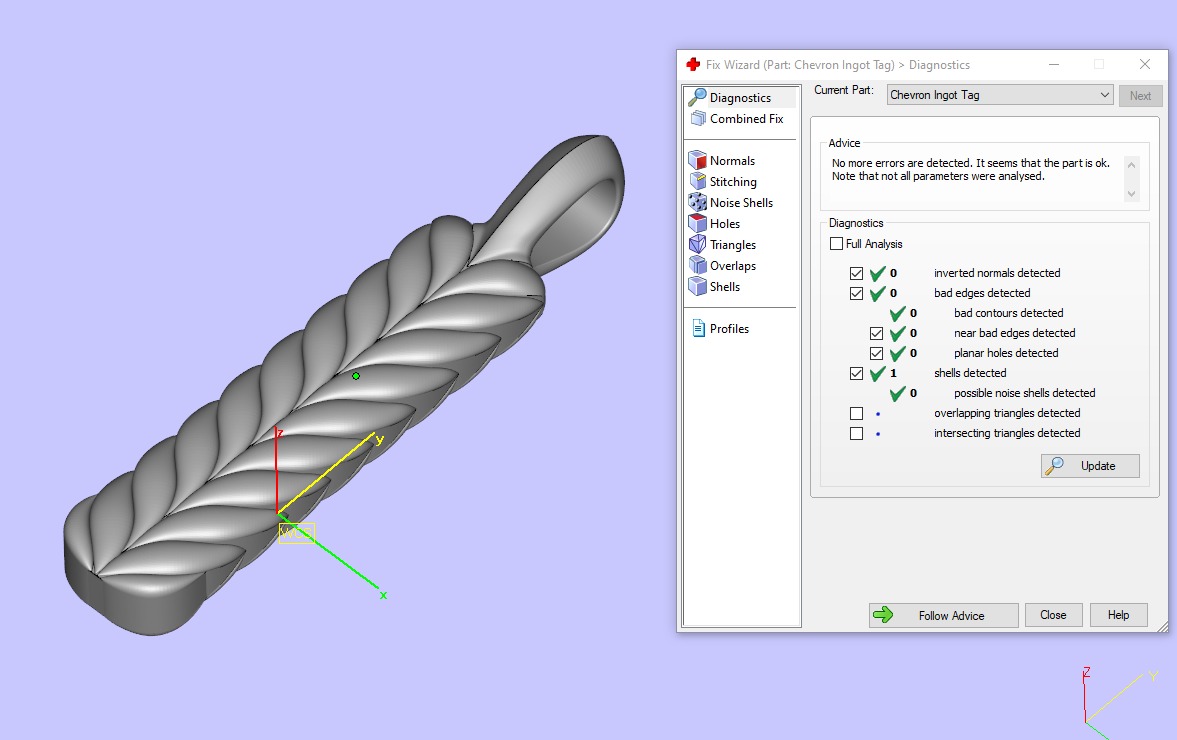Select the Normals cube icon

pos(697,160)
